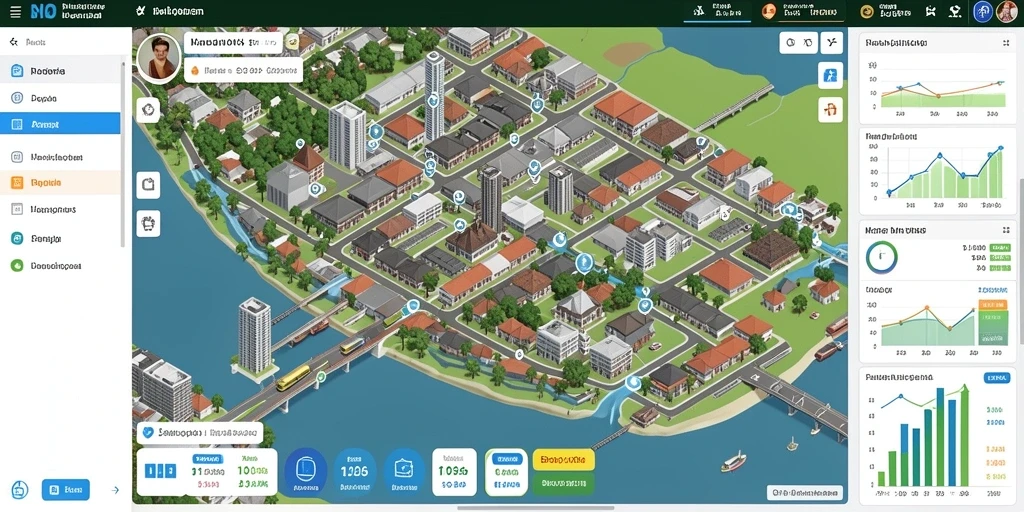This screenshot has height=512, width=1024.
Task: Click the name card beside the map avatar
Action: (233, 43)
